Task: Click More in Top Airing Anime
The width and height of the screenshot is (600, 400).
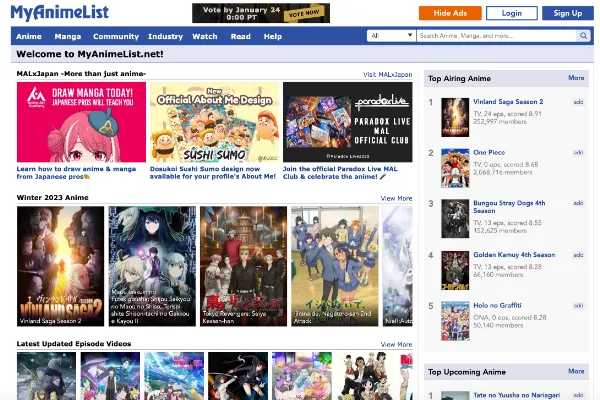Action: pyautogui.click(x=576, y=78)
